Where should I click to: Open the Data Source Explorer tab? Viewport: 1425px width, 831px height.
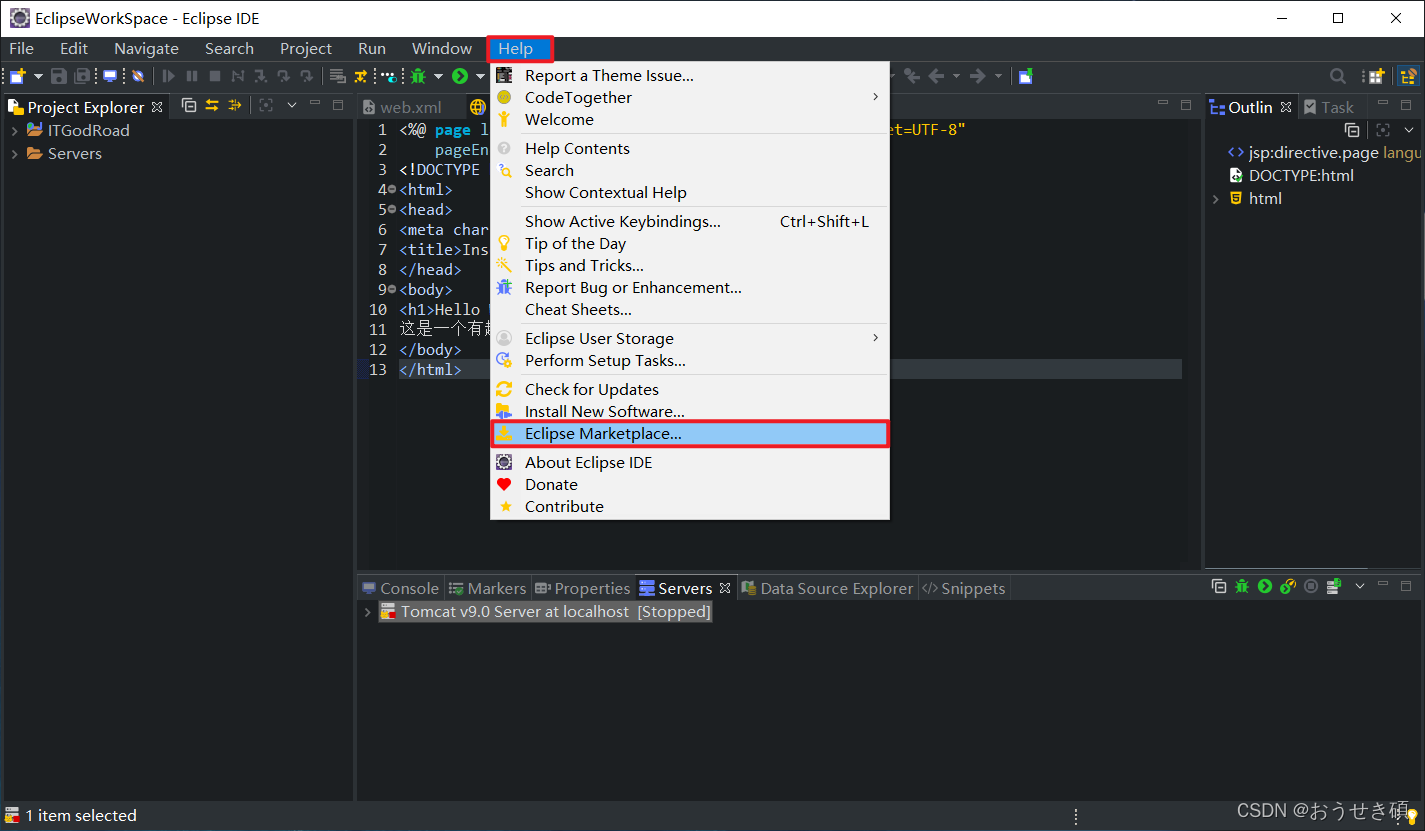click(827, 589)
